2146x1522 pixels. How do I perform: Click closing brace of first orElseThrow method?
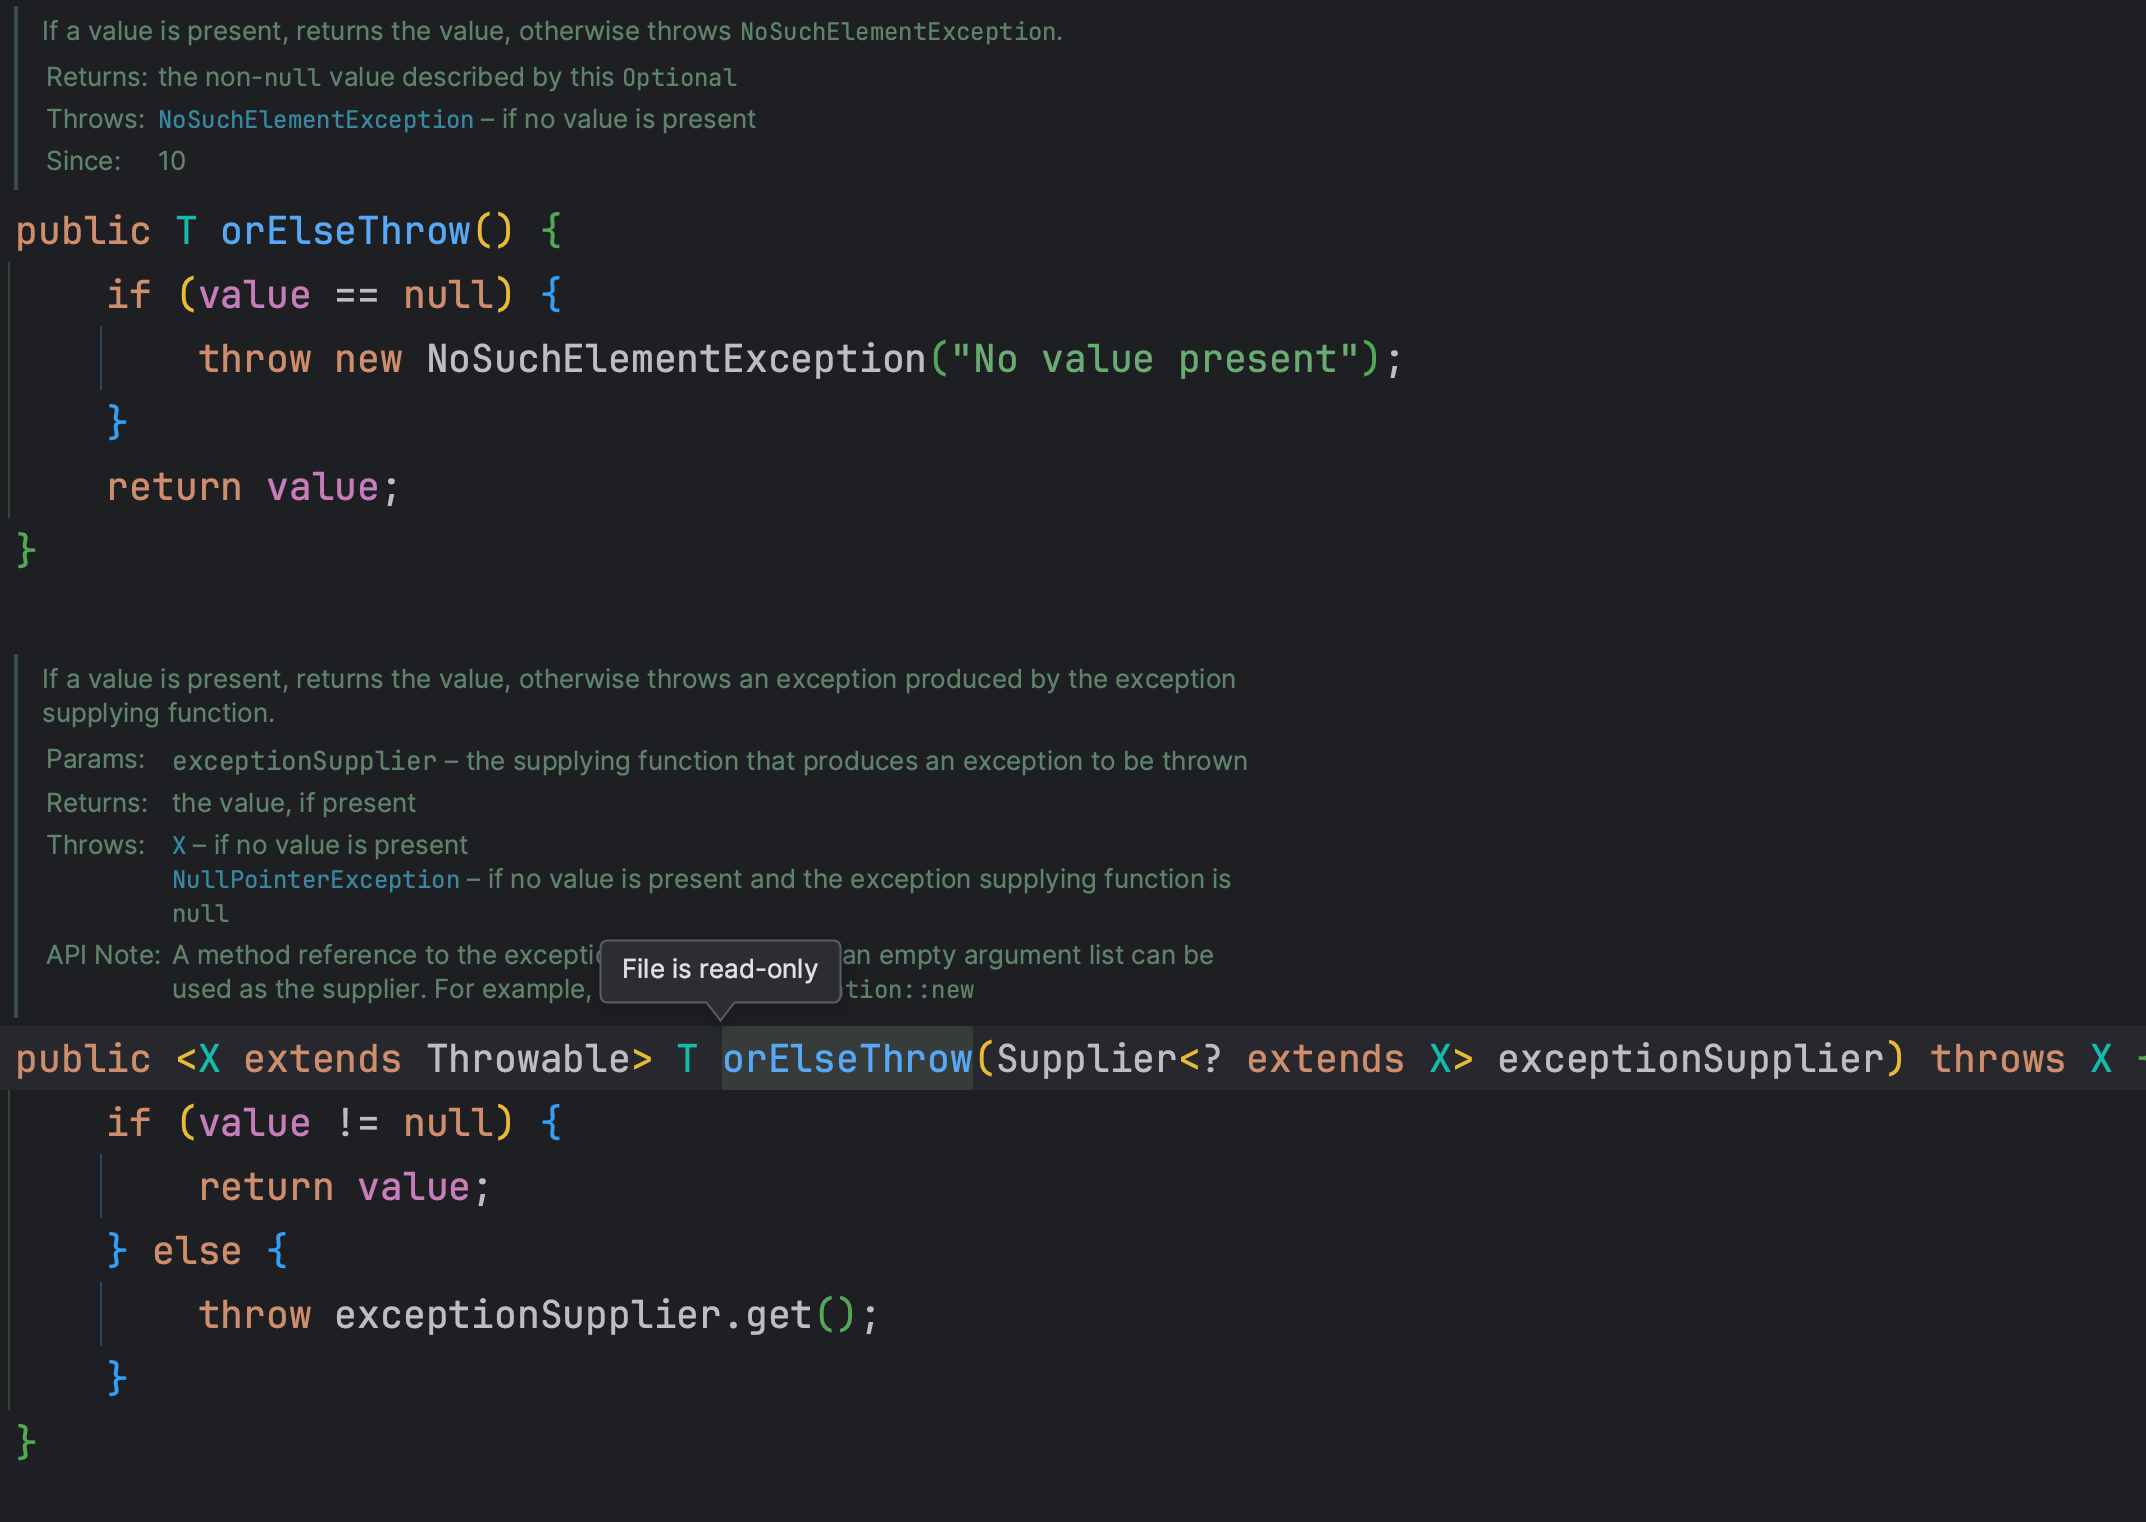pyautogui.click(x=27, y=550)
